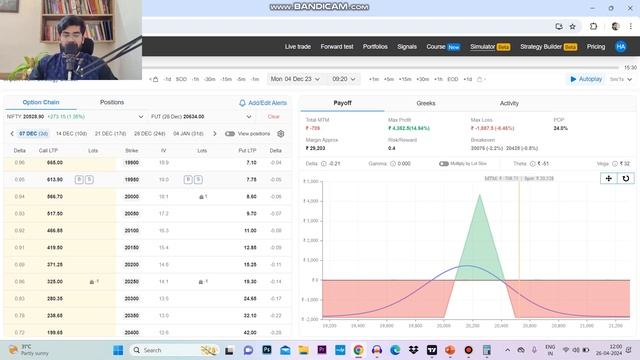
Task: Open the Forward test page
Action: point(337,47)
